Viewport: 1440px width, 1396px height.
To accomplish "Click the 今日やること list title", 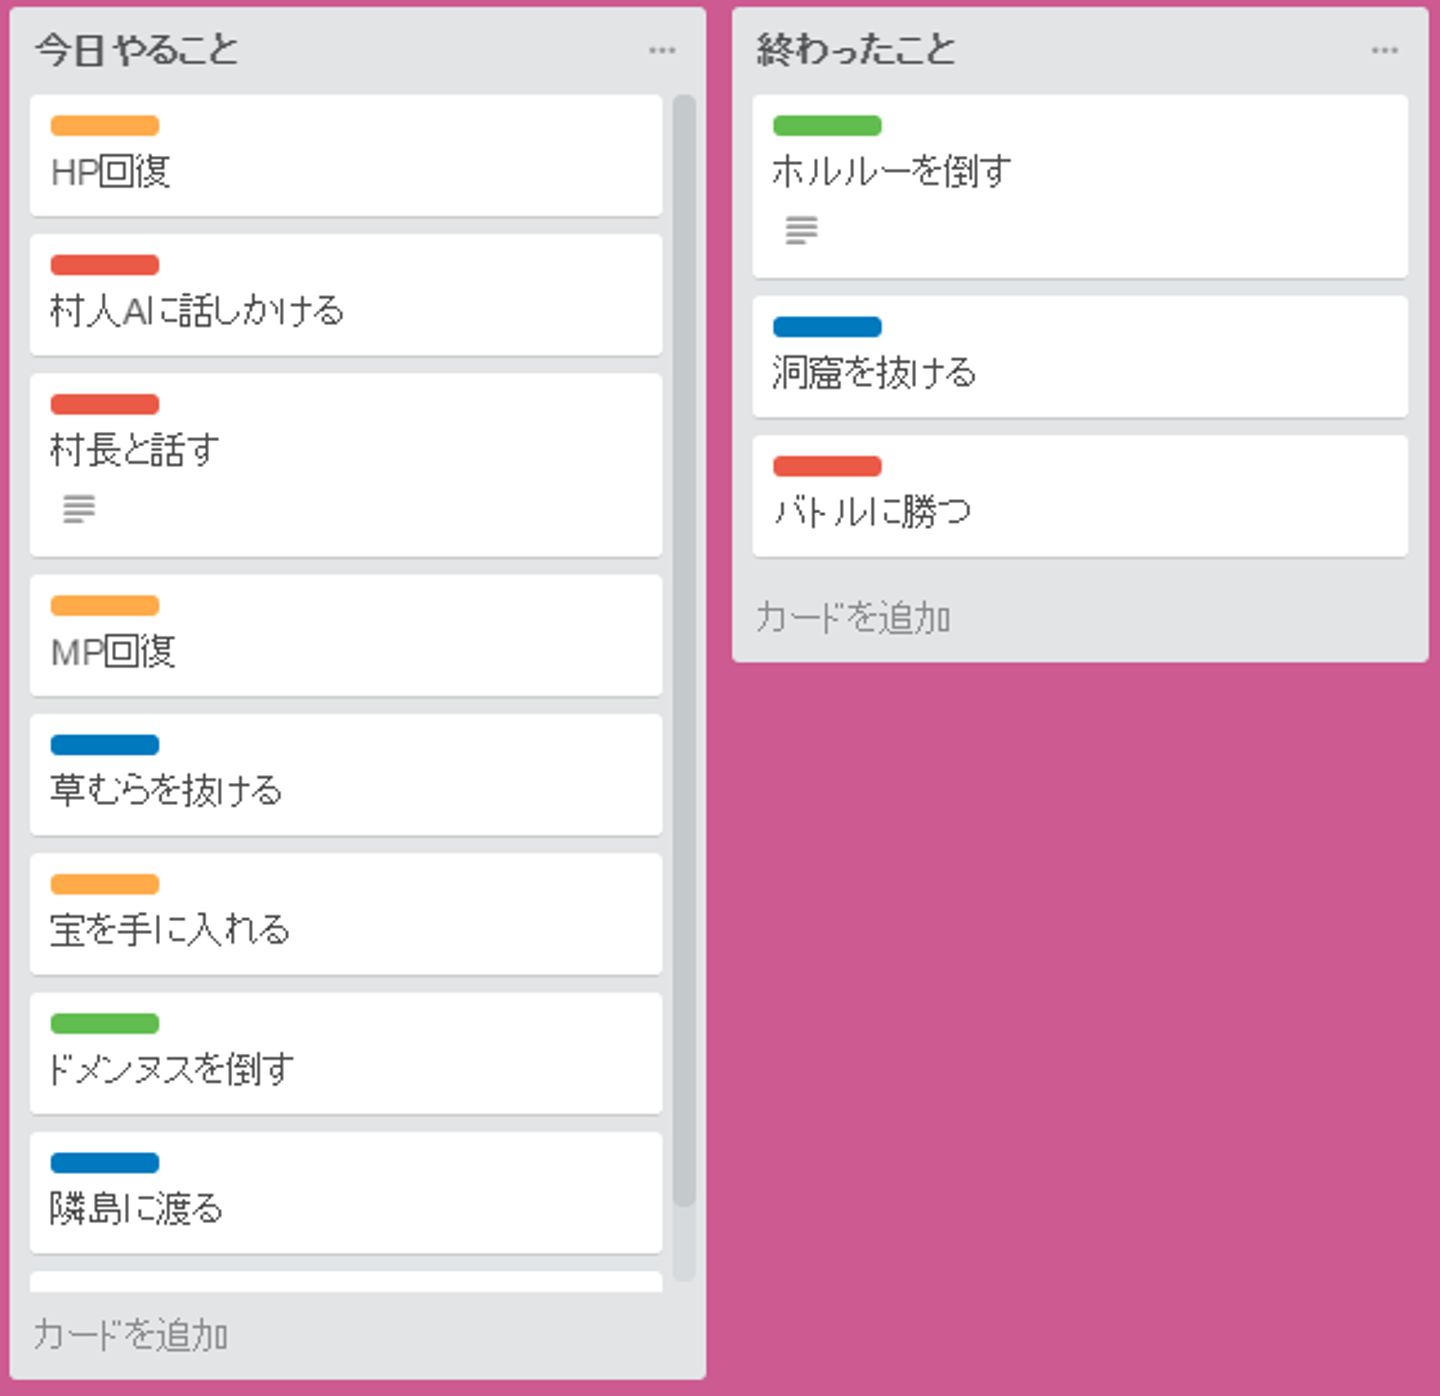I will (137, 50).
